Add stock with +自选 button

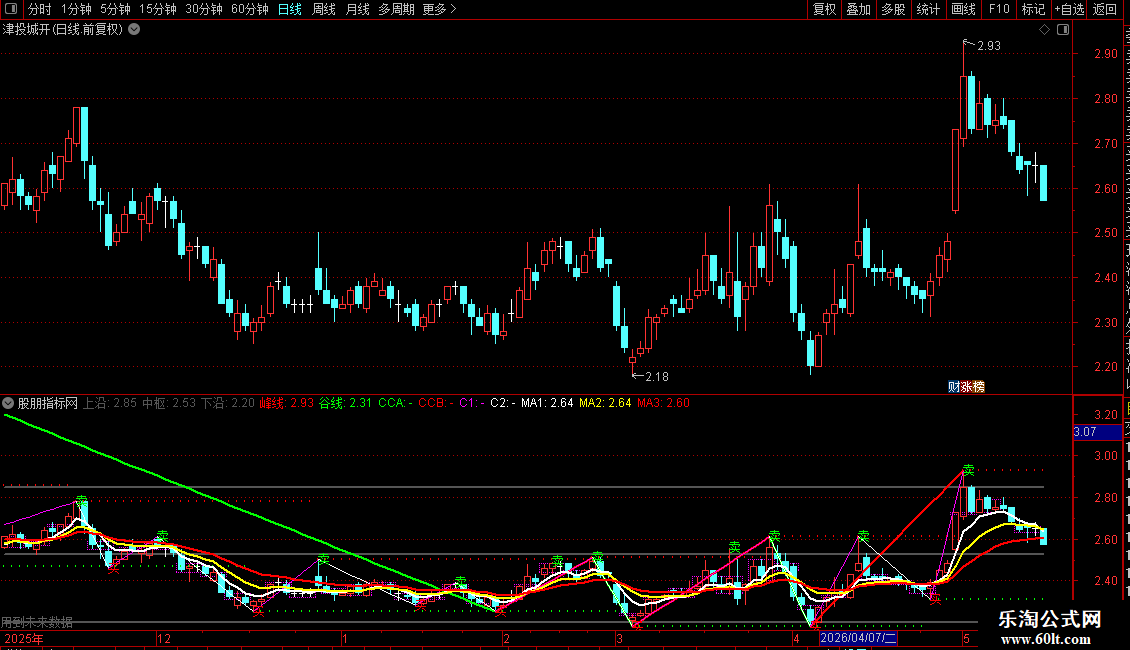[x=1069, y=9]
